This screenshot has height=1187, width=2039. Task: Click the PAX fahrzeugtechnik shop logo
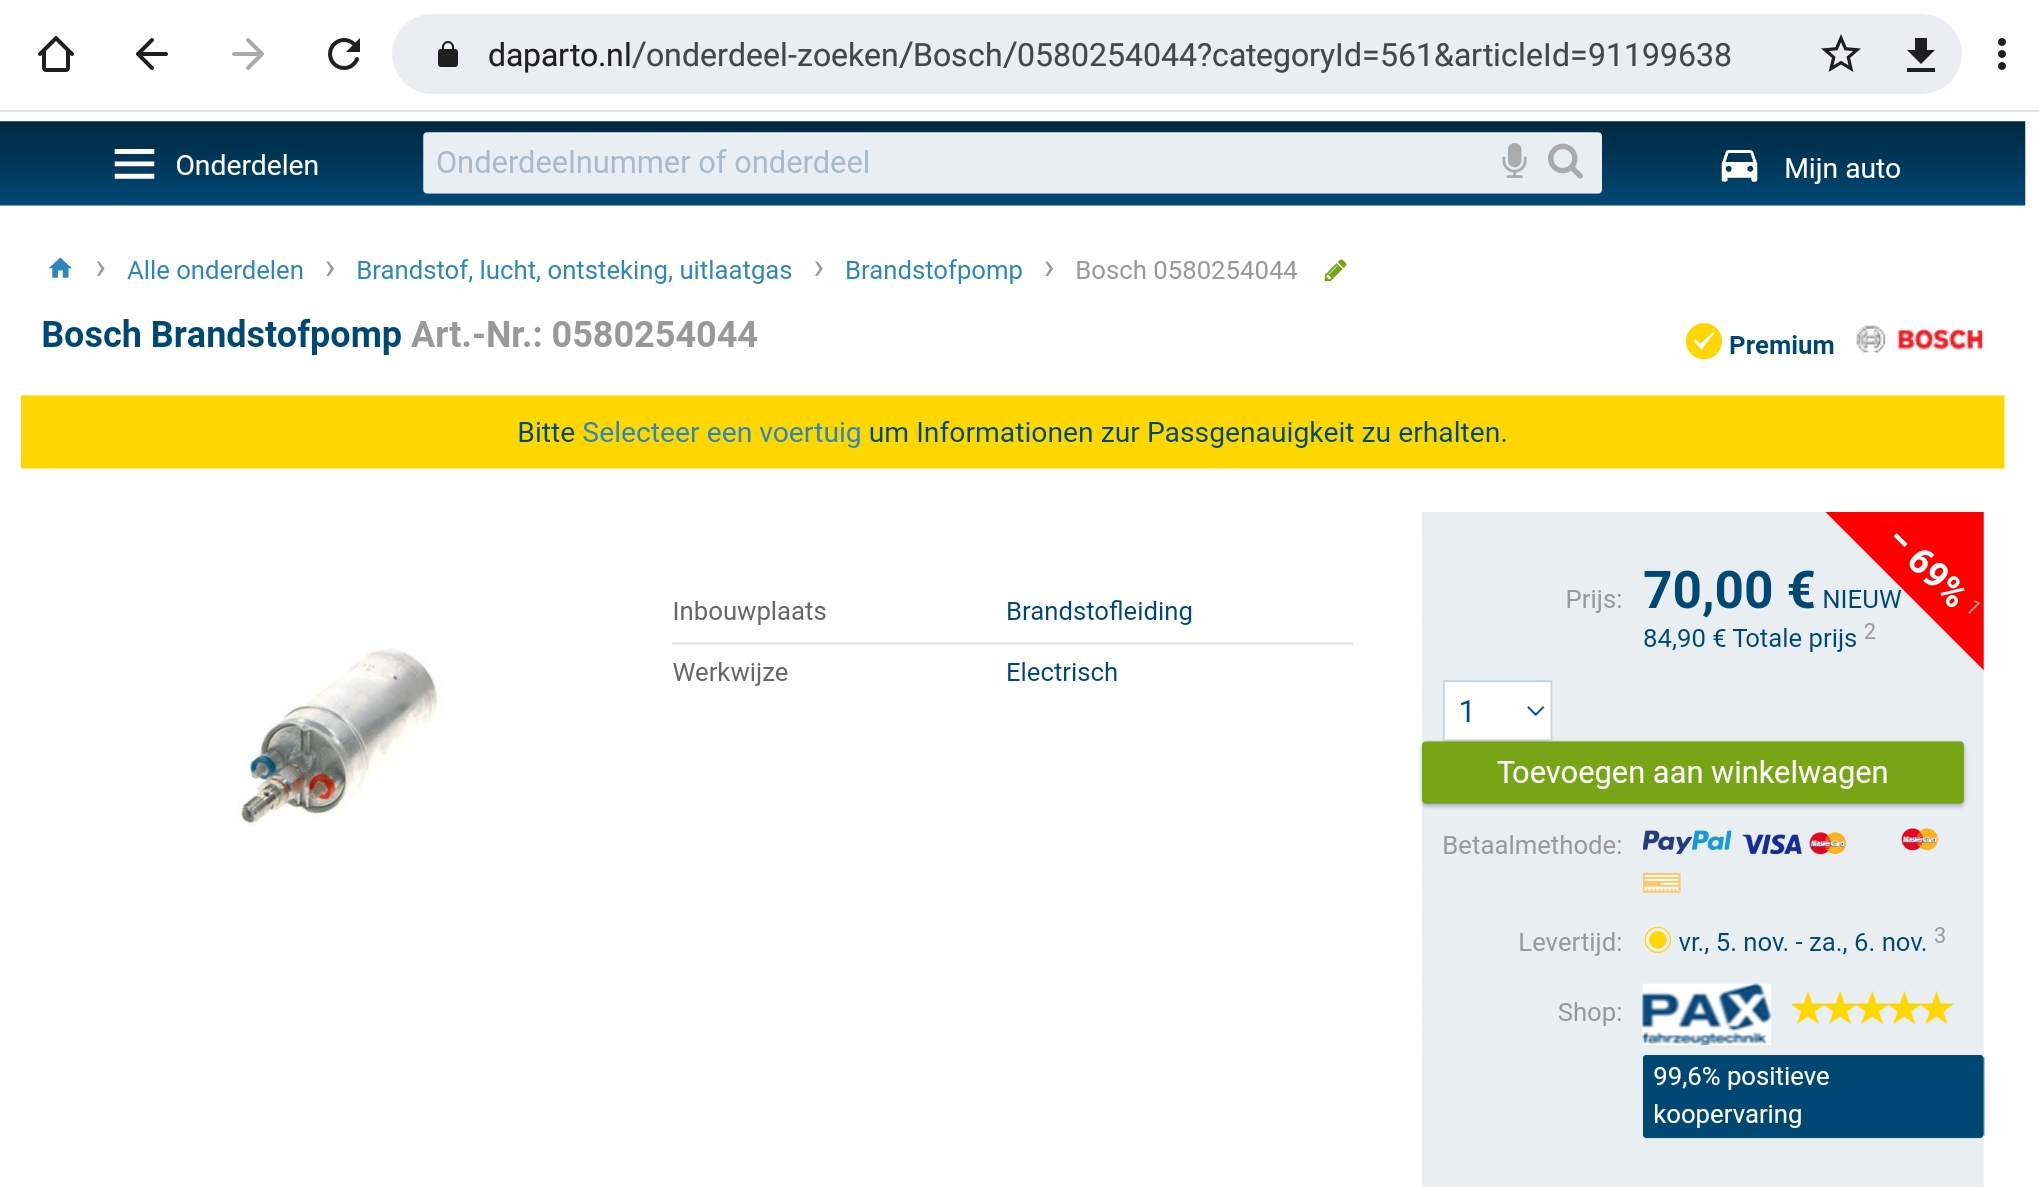[1706, 1014]
